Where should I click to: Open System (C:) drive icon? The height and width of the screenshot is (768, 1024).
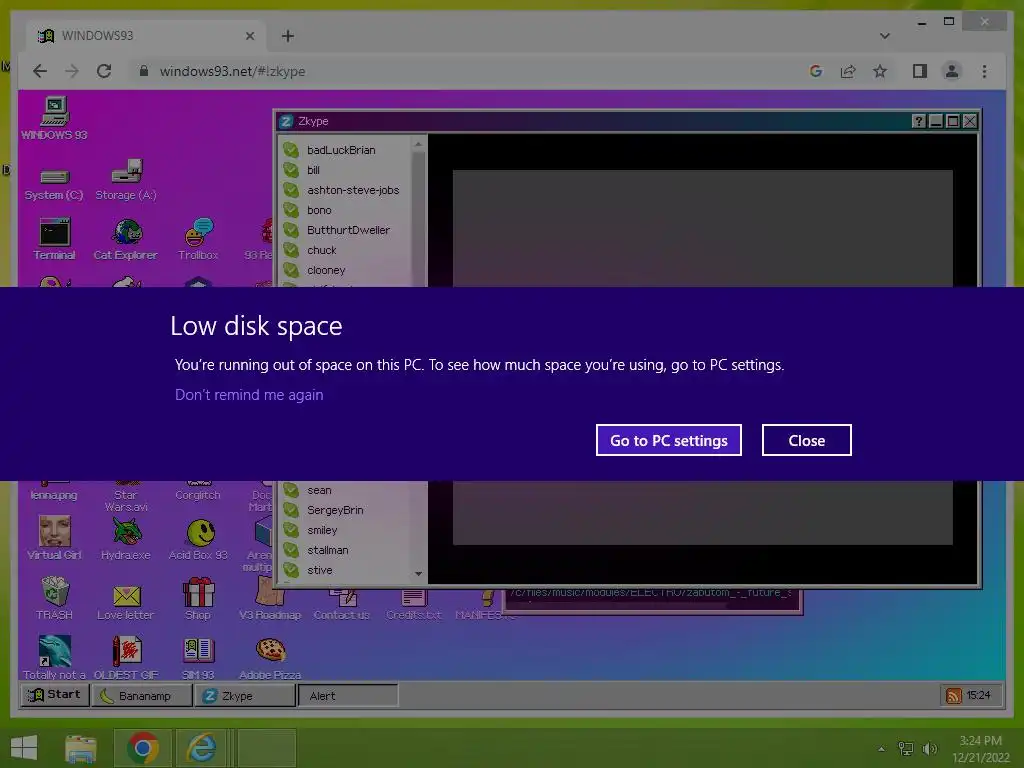(x=54, y=184)
